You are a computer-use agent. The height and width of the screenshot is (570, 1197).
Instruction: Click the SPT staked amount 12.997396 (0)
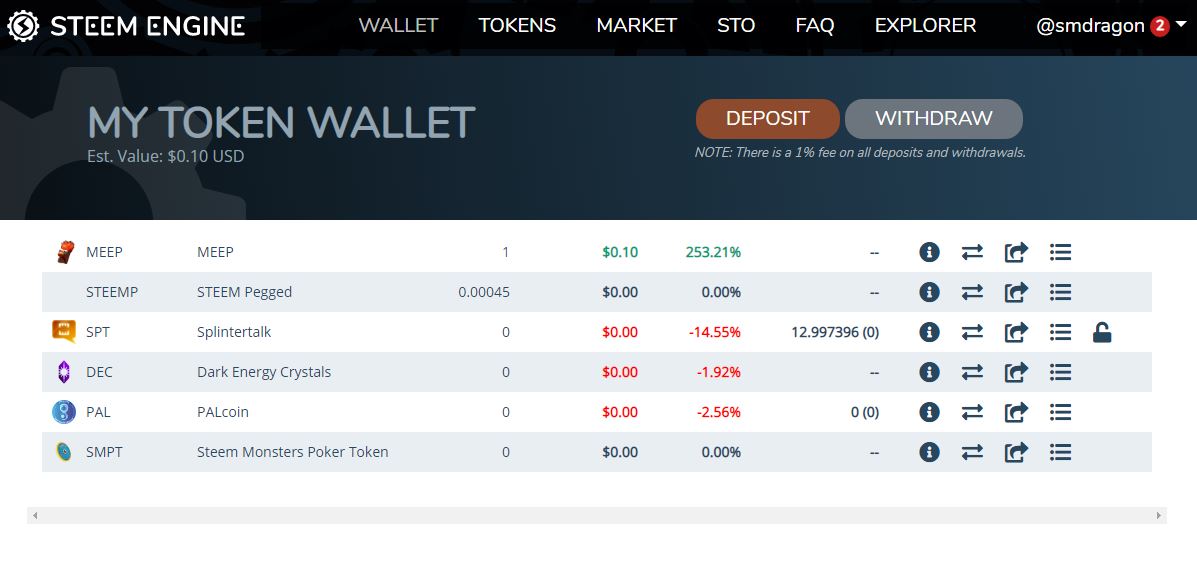click(835, 332)
